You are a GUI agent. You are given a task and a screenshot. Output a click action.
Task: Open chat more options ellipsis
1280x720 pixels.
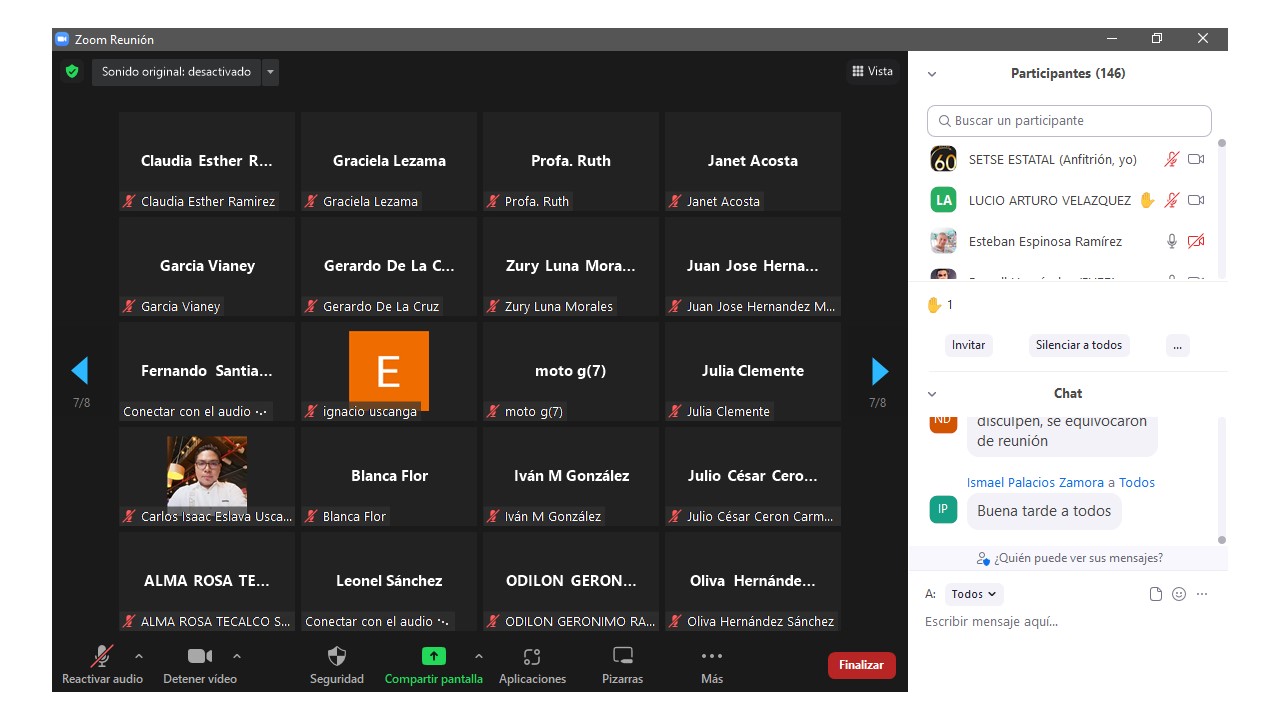(1202, 594)
